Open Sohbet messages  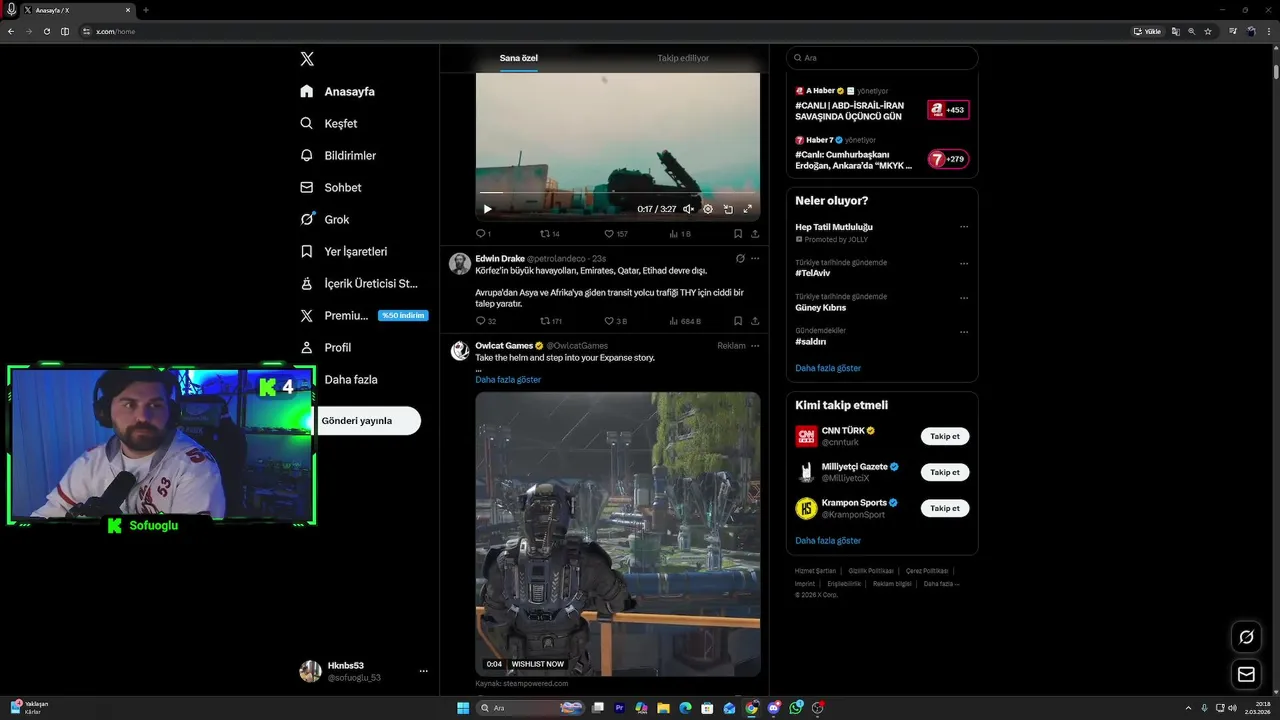click(x=331, y=187)
